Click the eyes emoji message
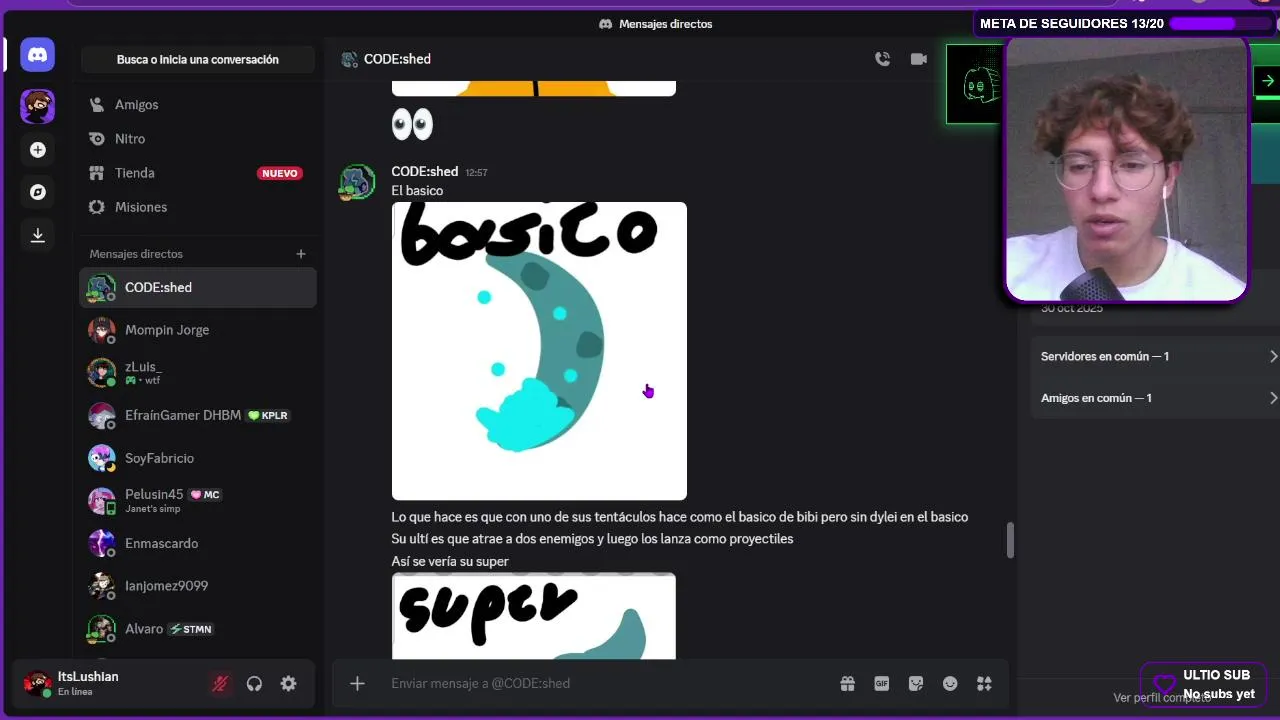Screen dimensions: 1280x720 (412, 124)
